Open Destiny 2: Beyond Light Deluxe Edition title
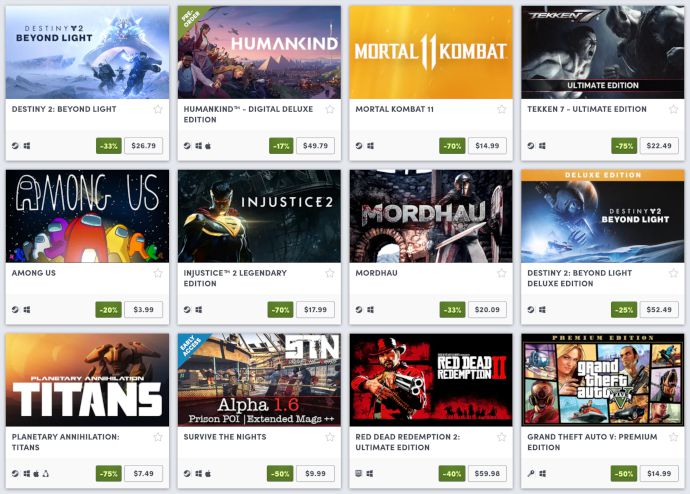The image size is (690, 494). (x=580, y=278)
